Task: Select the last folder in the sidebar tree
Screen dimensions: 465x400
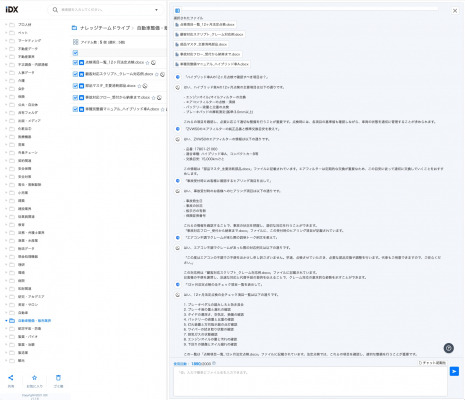Action: (x=21, y=361)
